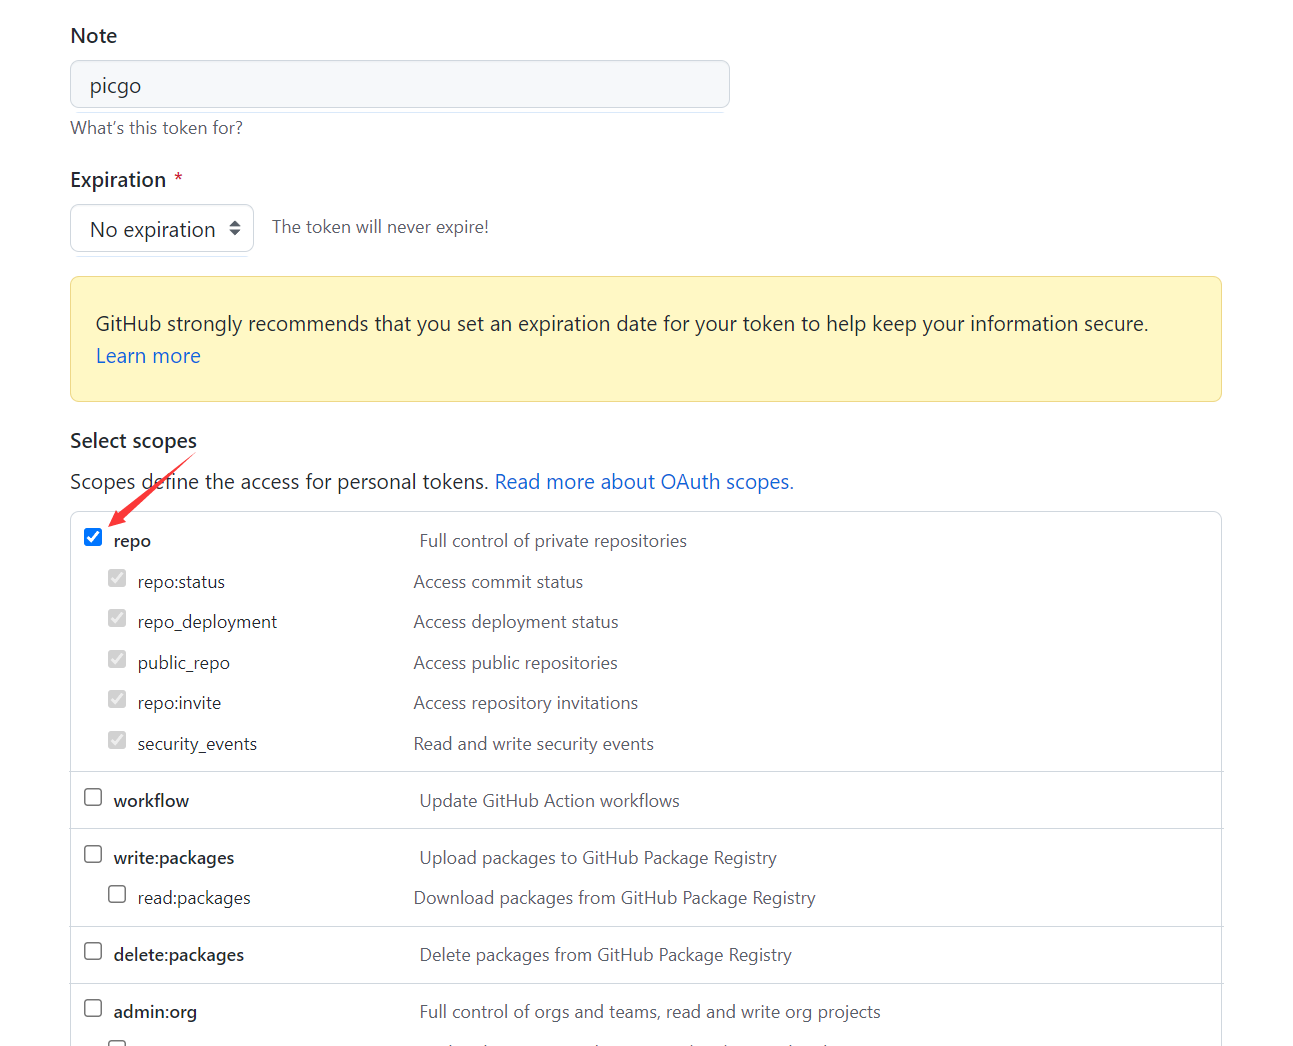Check the write:packages scope
Viewport: 1293px width, 1046px height.
pyautogui.click(x=93, y=855)
